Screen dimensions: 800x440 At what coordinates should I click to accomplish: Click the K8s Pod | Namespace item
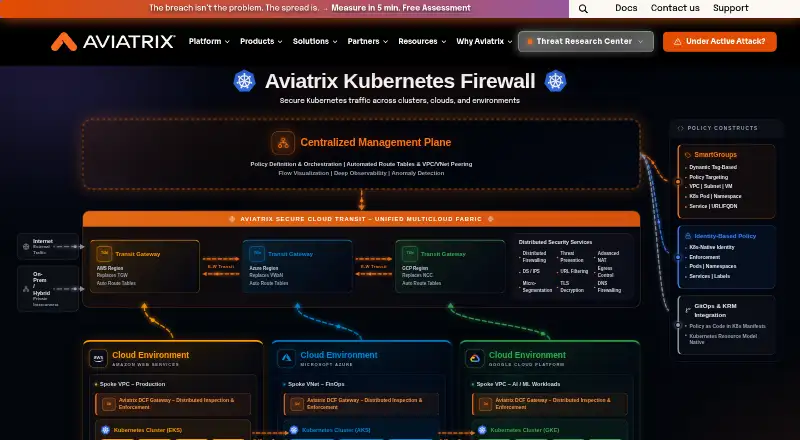[x=715, y=196]
